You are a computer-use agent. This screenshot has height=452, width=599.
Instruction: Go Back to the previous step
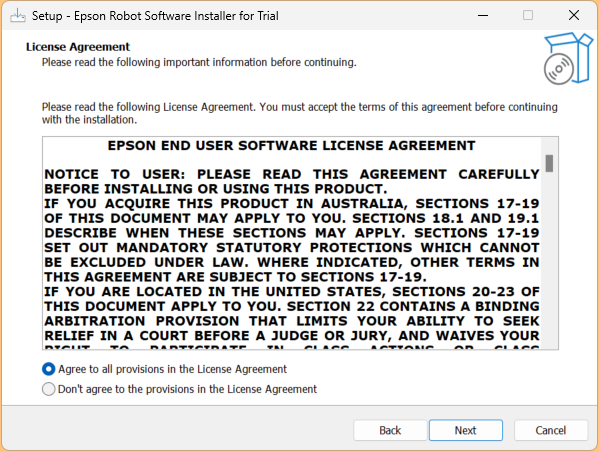click(x=390, y=430)
